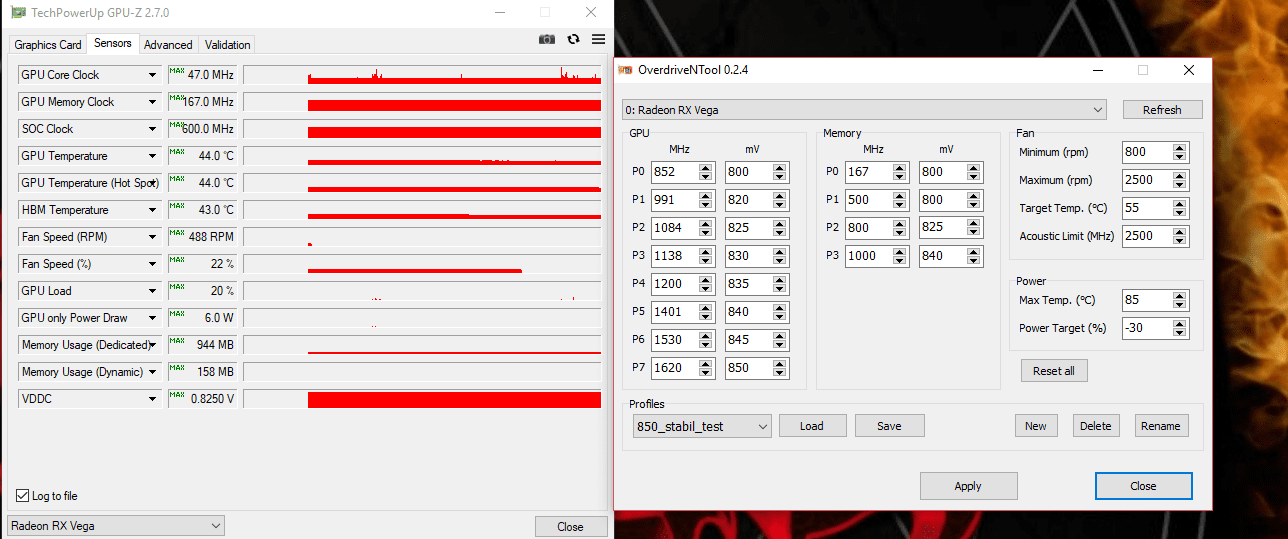This screenshot has height=539, width=1288.
Task: Click the GPU P4 mV stepper arrows
Action: [x=780, y=284]
